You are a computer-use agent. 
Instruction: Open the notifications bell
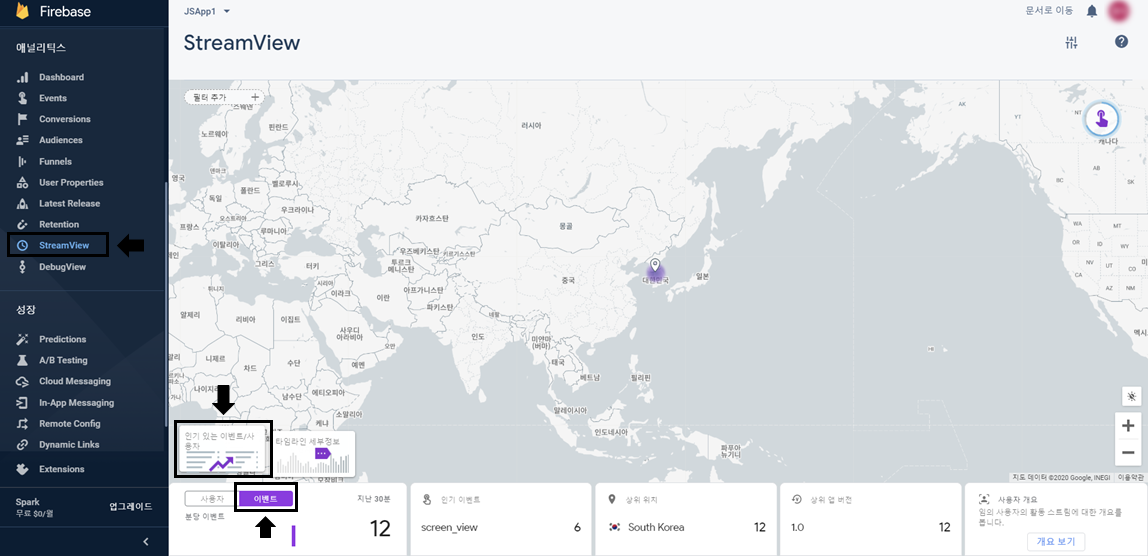pos(1092,11)
